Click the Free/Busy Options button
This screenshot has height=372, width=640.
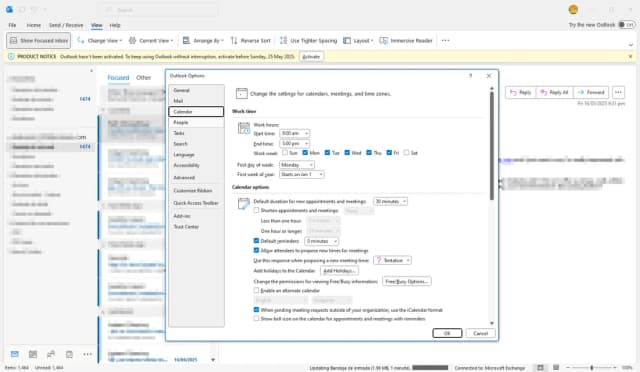tap(407, 281)
